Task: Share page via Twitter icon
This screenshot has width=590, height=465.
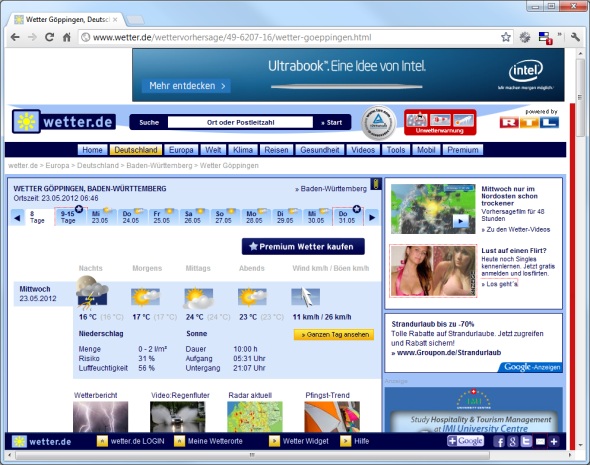Action: click(x=526, y=441)
